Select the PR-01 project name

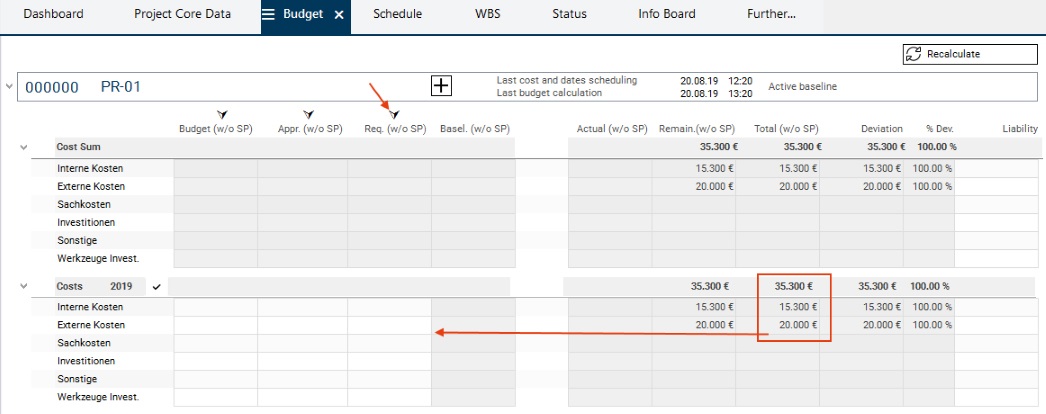coord(121,87)
